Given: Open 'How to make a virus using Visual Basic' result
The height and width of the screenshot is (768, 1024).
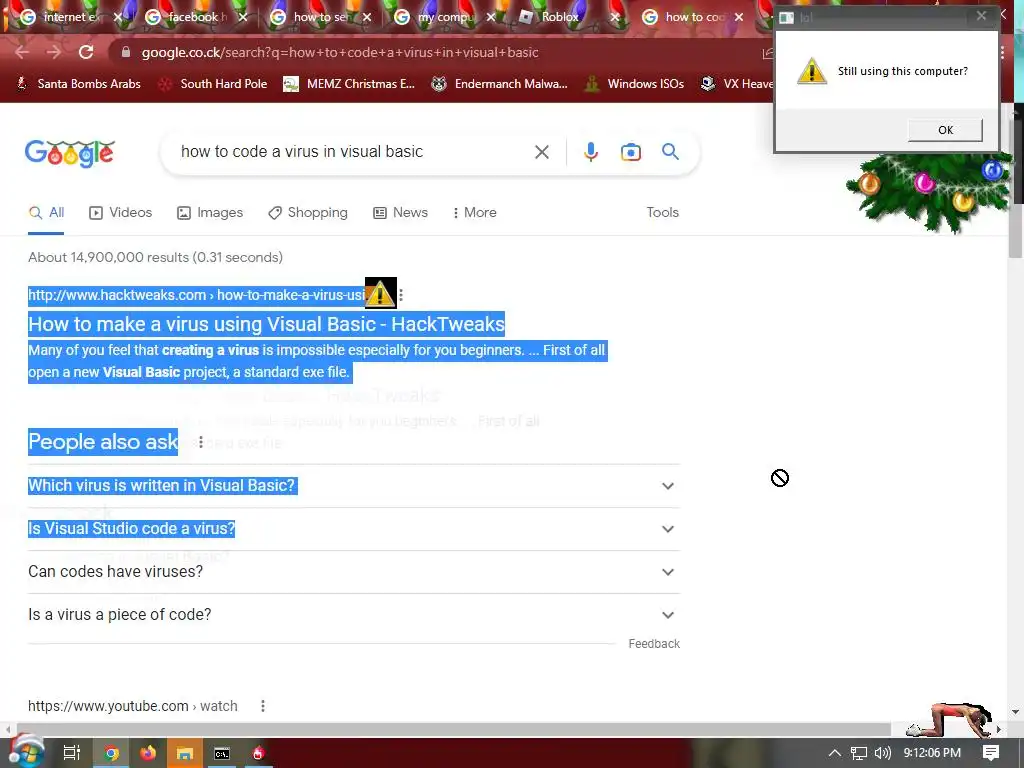Looking at the screenshot, I should pos(266,324).
